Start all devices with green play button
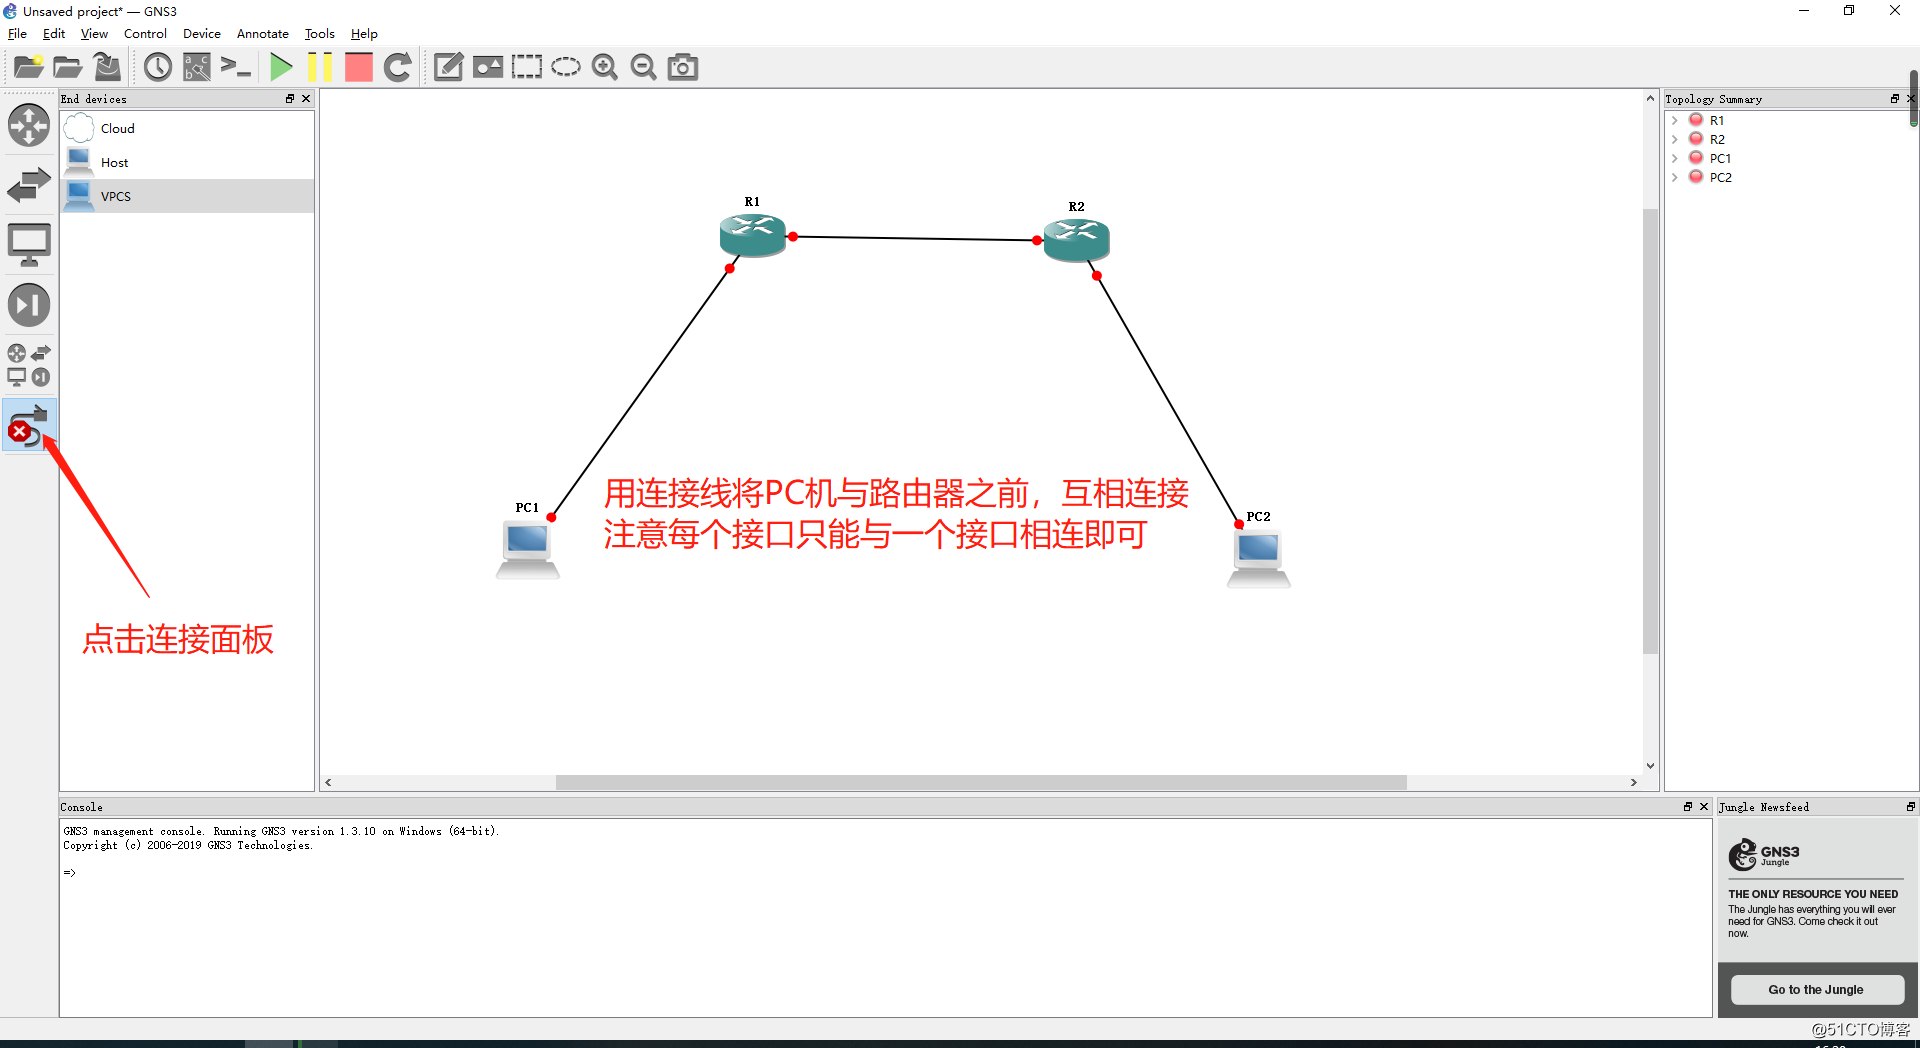 [x=281, y=67]
